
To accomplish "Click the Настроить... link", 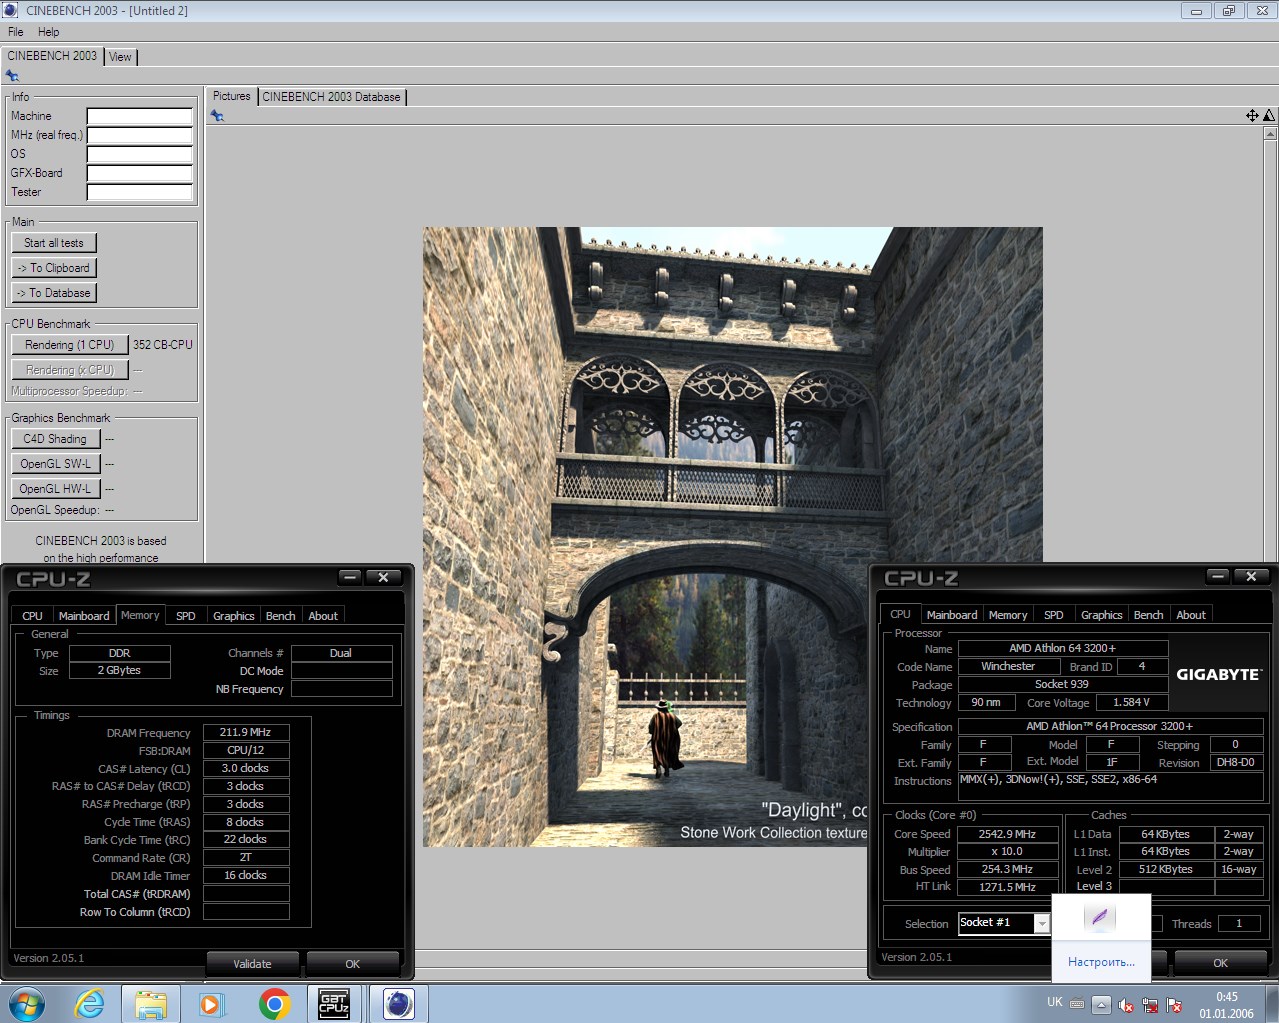I will click(x=1101, y=962).
